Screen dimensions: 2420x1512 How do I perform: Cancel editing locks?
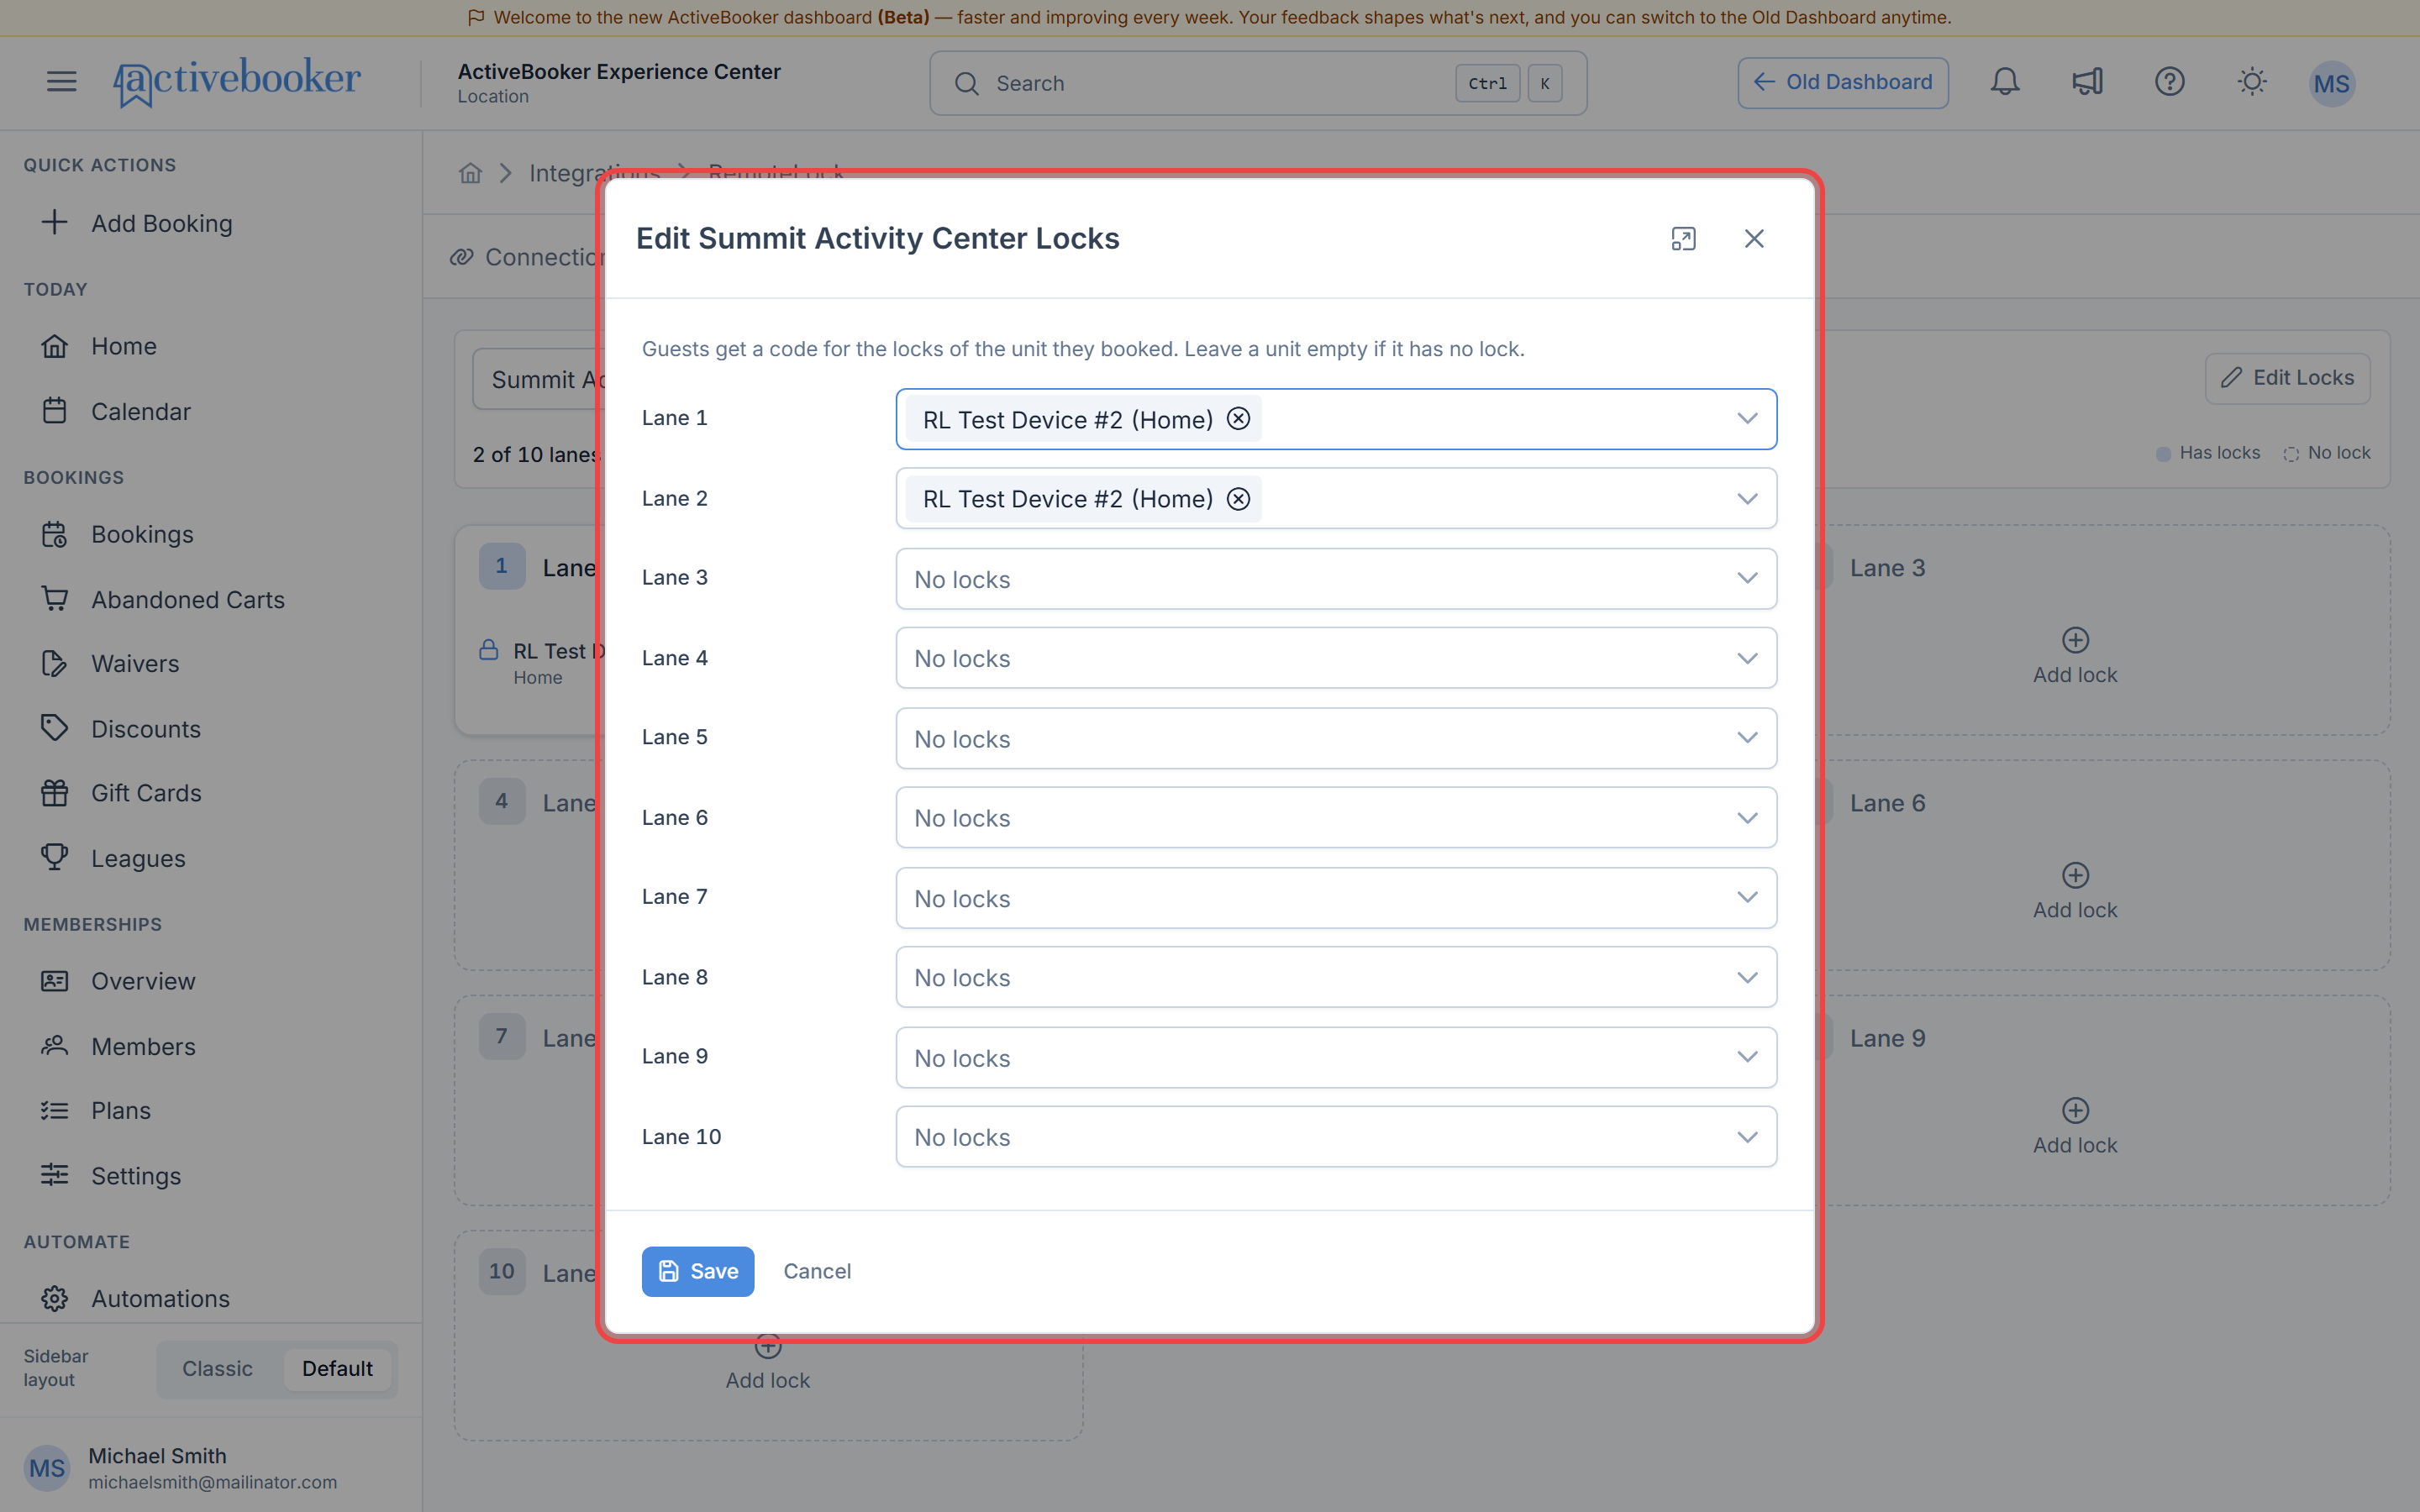coord(817,1271)
